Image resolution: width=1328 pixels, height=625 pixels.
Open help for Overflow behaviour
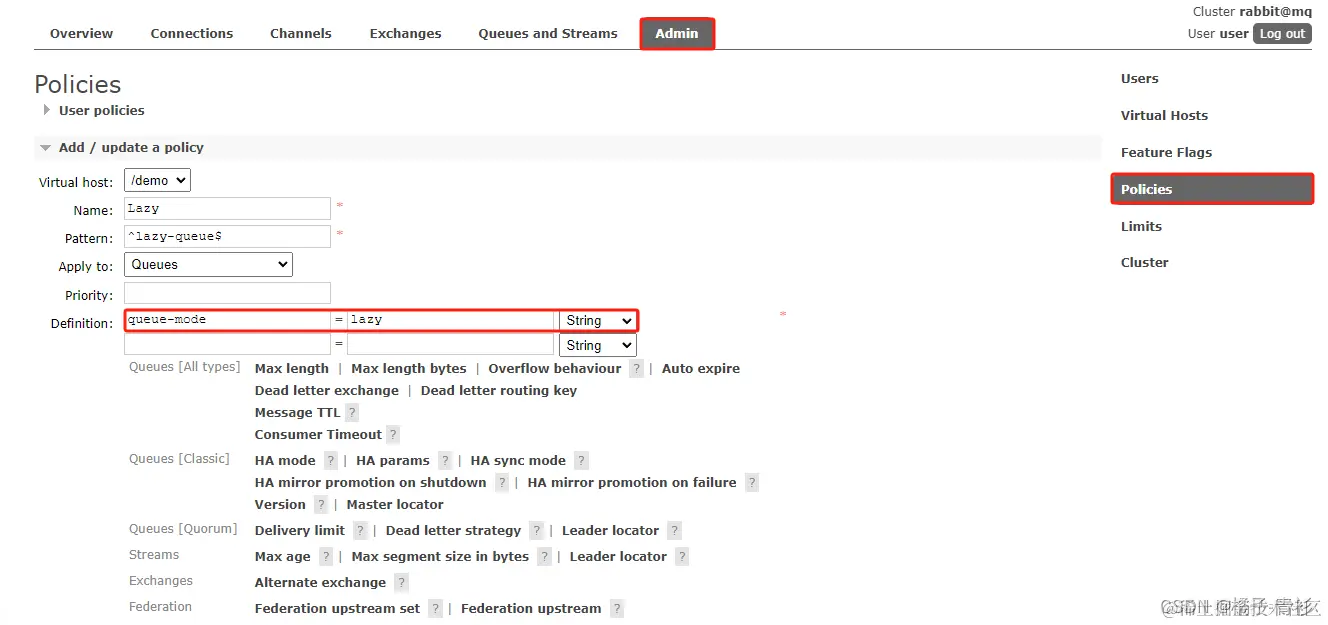637,369
